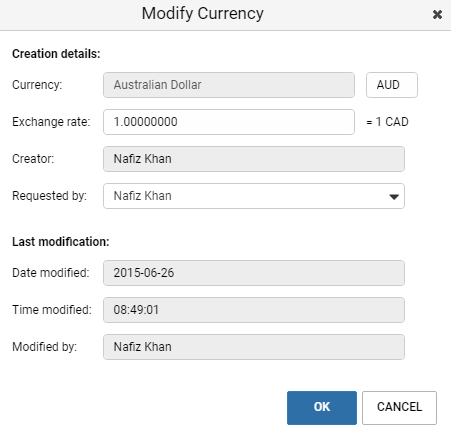Click the 'Date modified:' label
Viewport: 451px width, 430px height.
click(x=51, y=273)
